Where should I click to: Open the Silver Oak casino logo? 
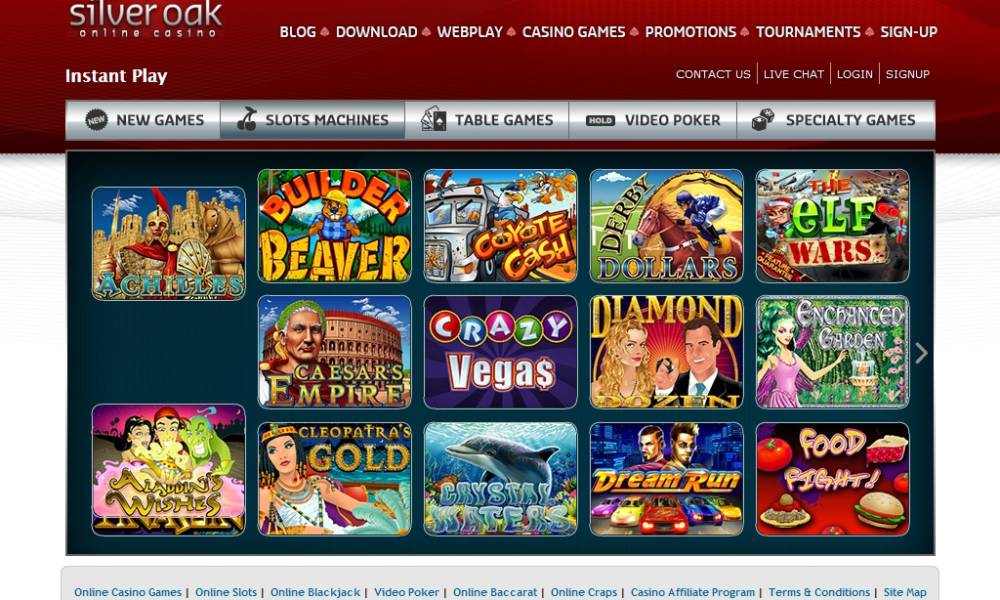point(146,19)
